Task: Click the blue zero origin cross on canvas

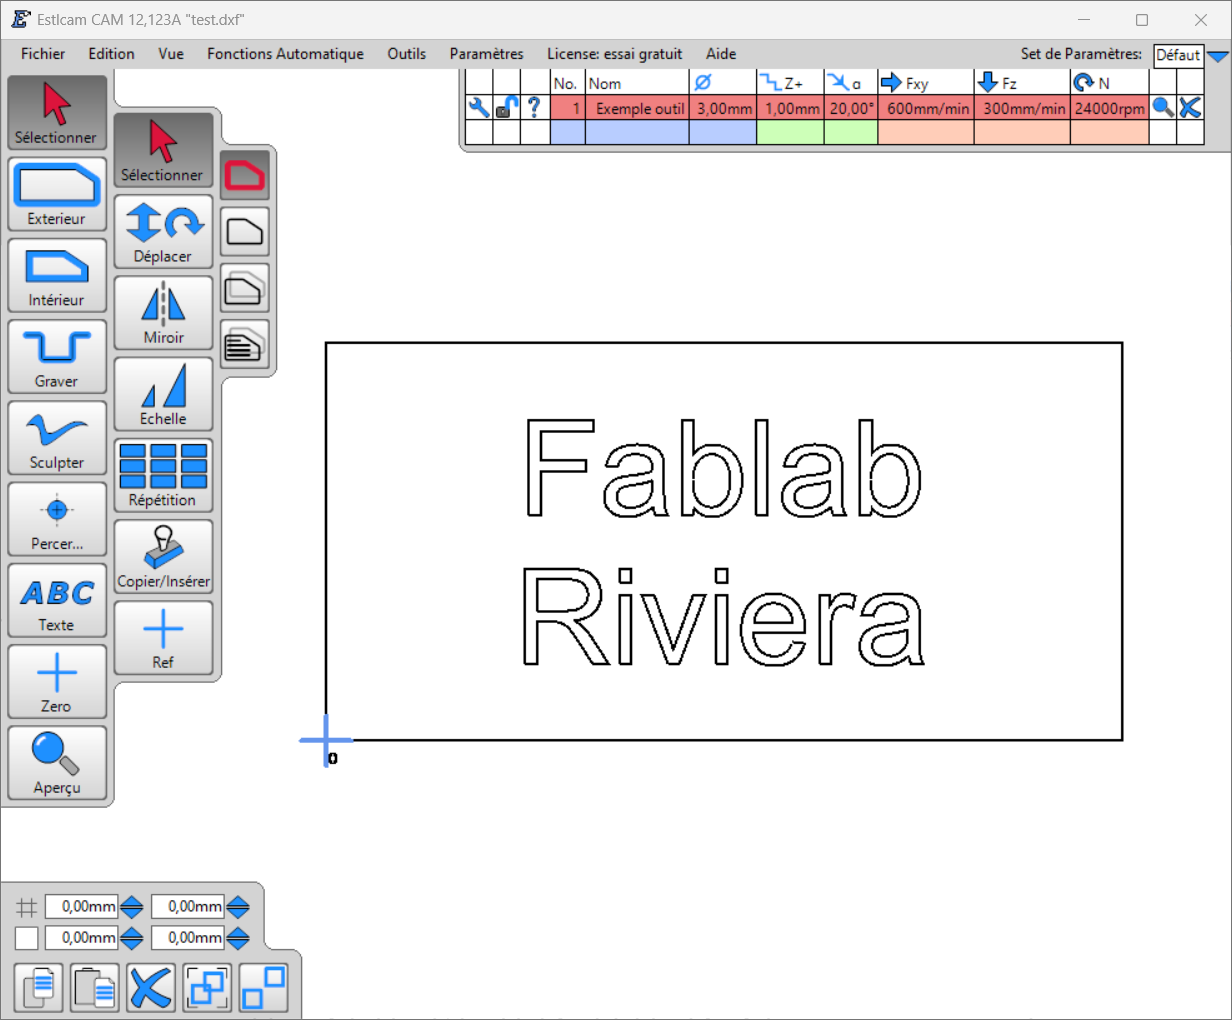Action: pos(326,741)
